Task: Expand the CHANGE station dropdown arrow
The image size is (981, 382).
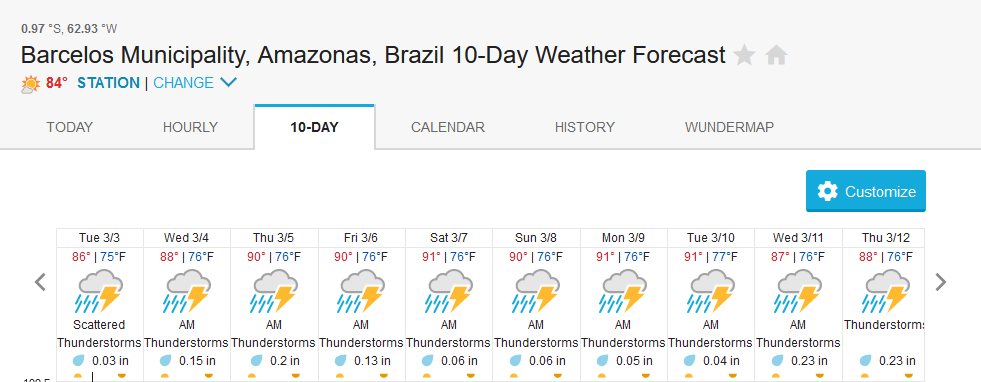Action: point(229,83)
